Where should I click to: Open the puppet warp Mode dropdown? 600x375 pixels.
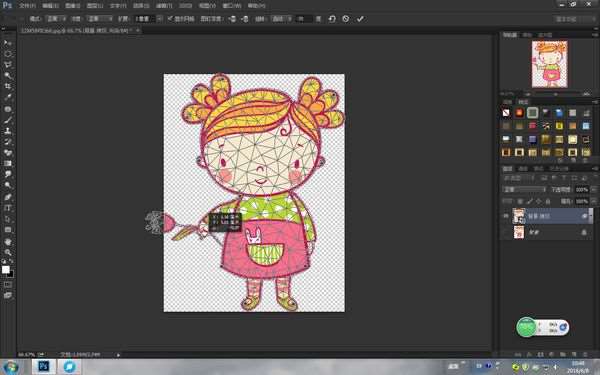56,19
